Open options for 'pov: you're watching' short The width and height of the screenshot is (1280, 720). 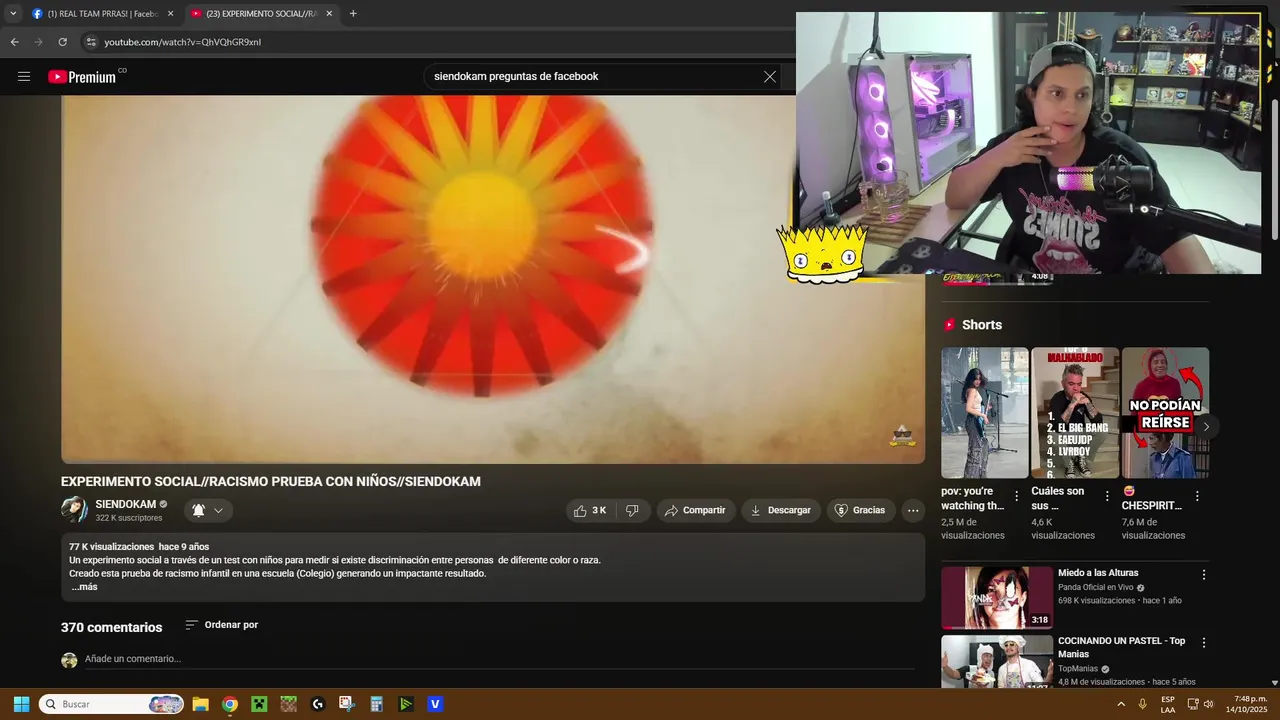[x=1017, y=496]
